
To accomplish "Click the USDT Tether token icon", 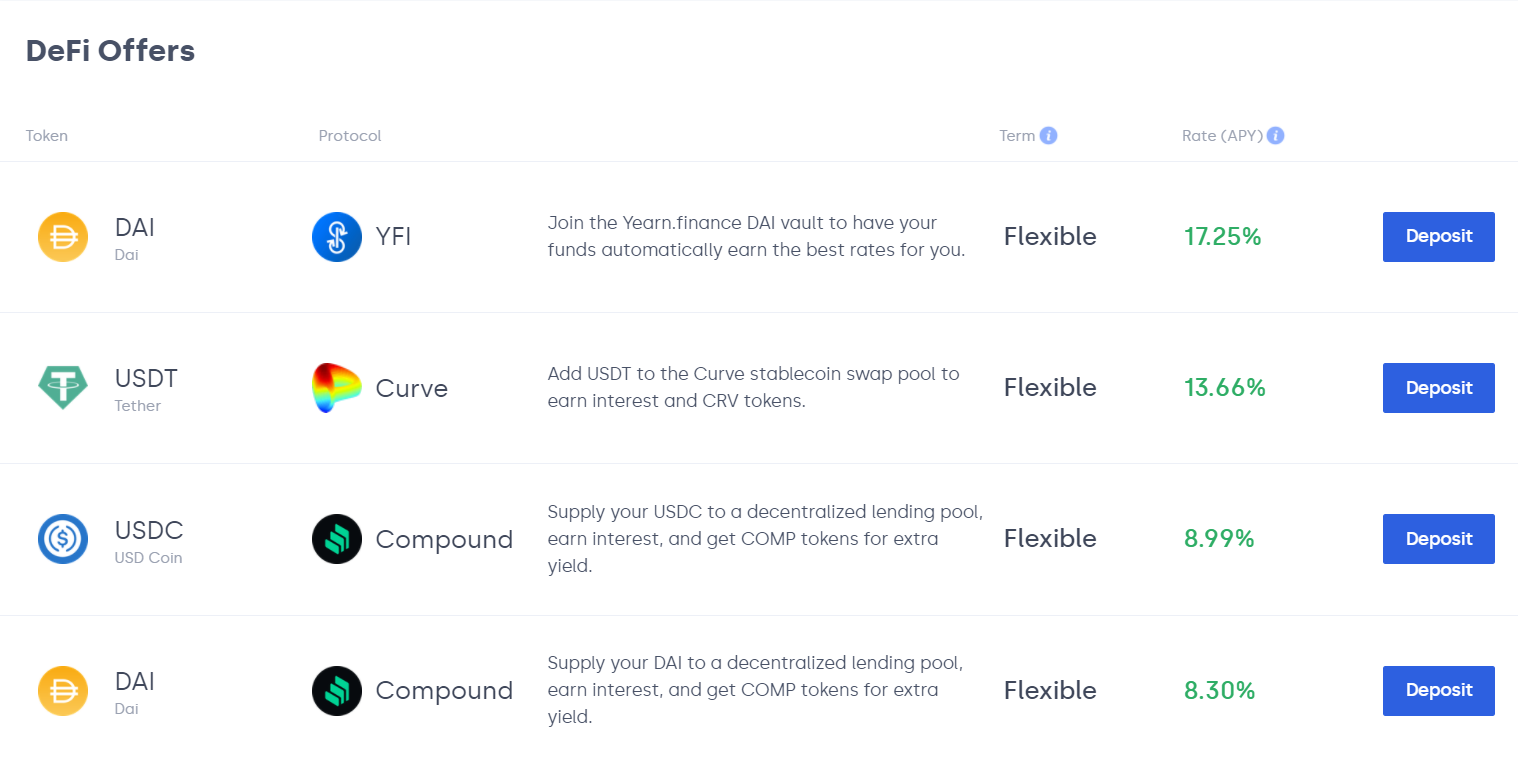I will tap(63, 388).
